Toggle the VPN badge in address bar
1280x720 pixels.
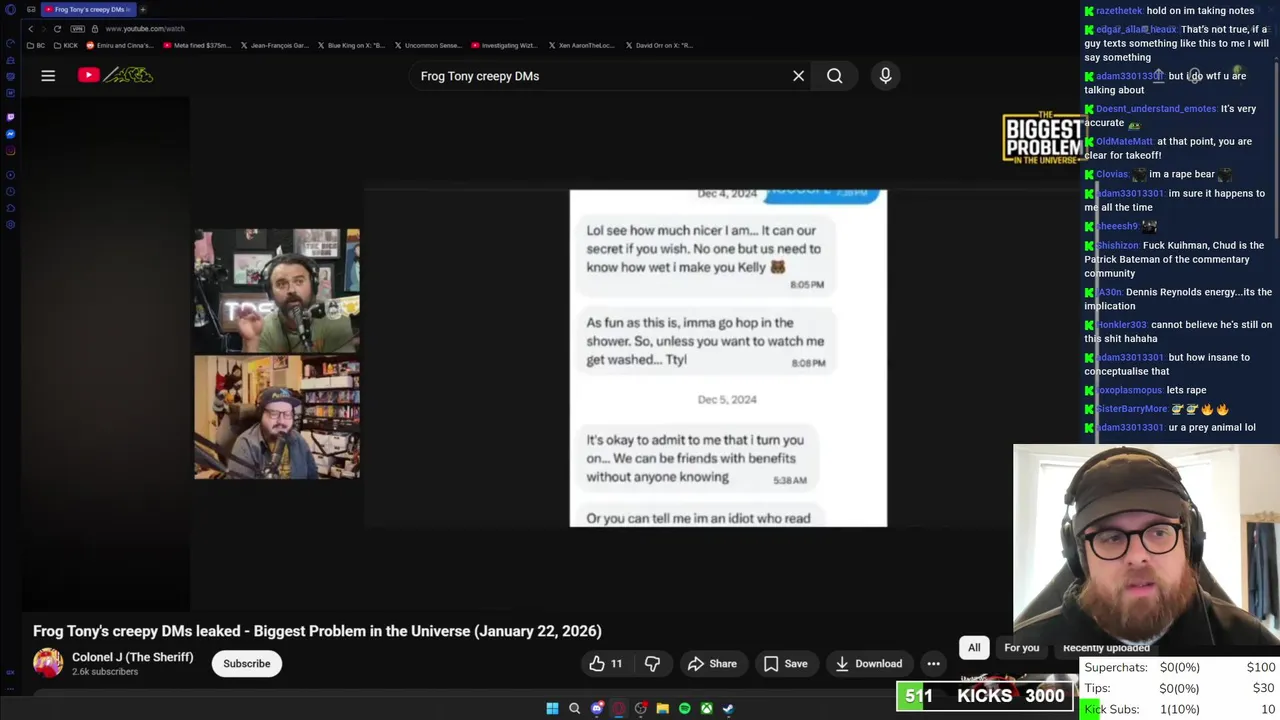pos(77,29)
